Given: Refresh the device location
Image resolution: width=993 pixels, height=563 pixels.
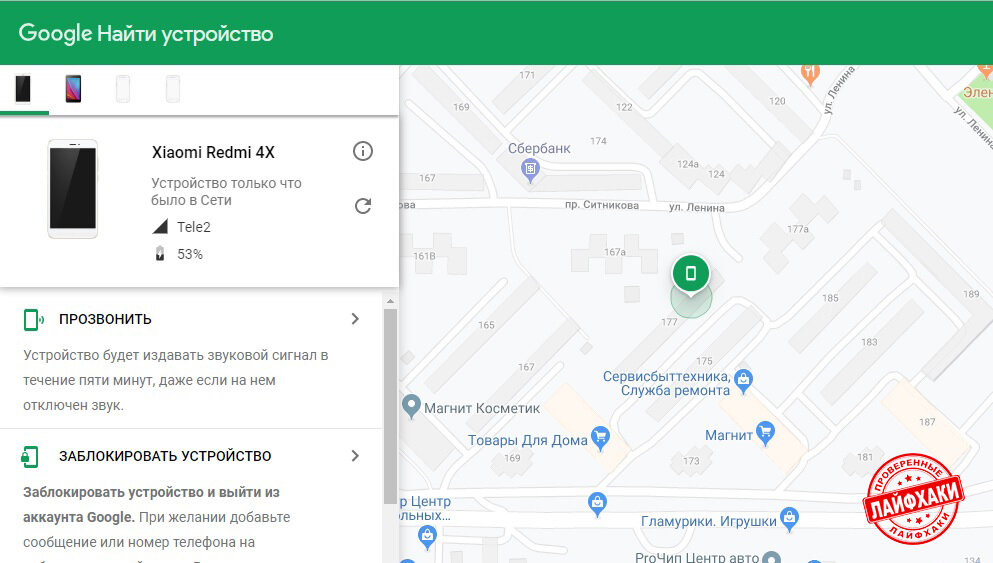Looking at the screenshot, I should [363, 206].
